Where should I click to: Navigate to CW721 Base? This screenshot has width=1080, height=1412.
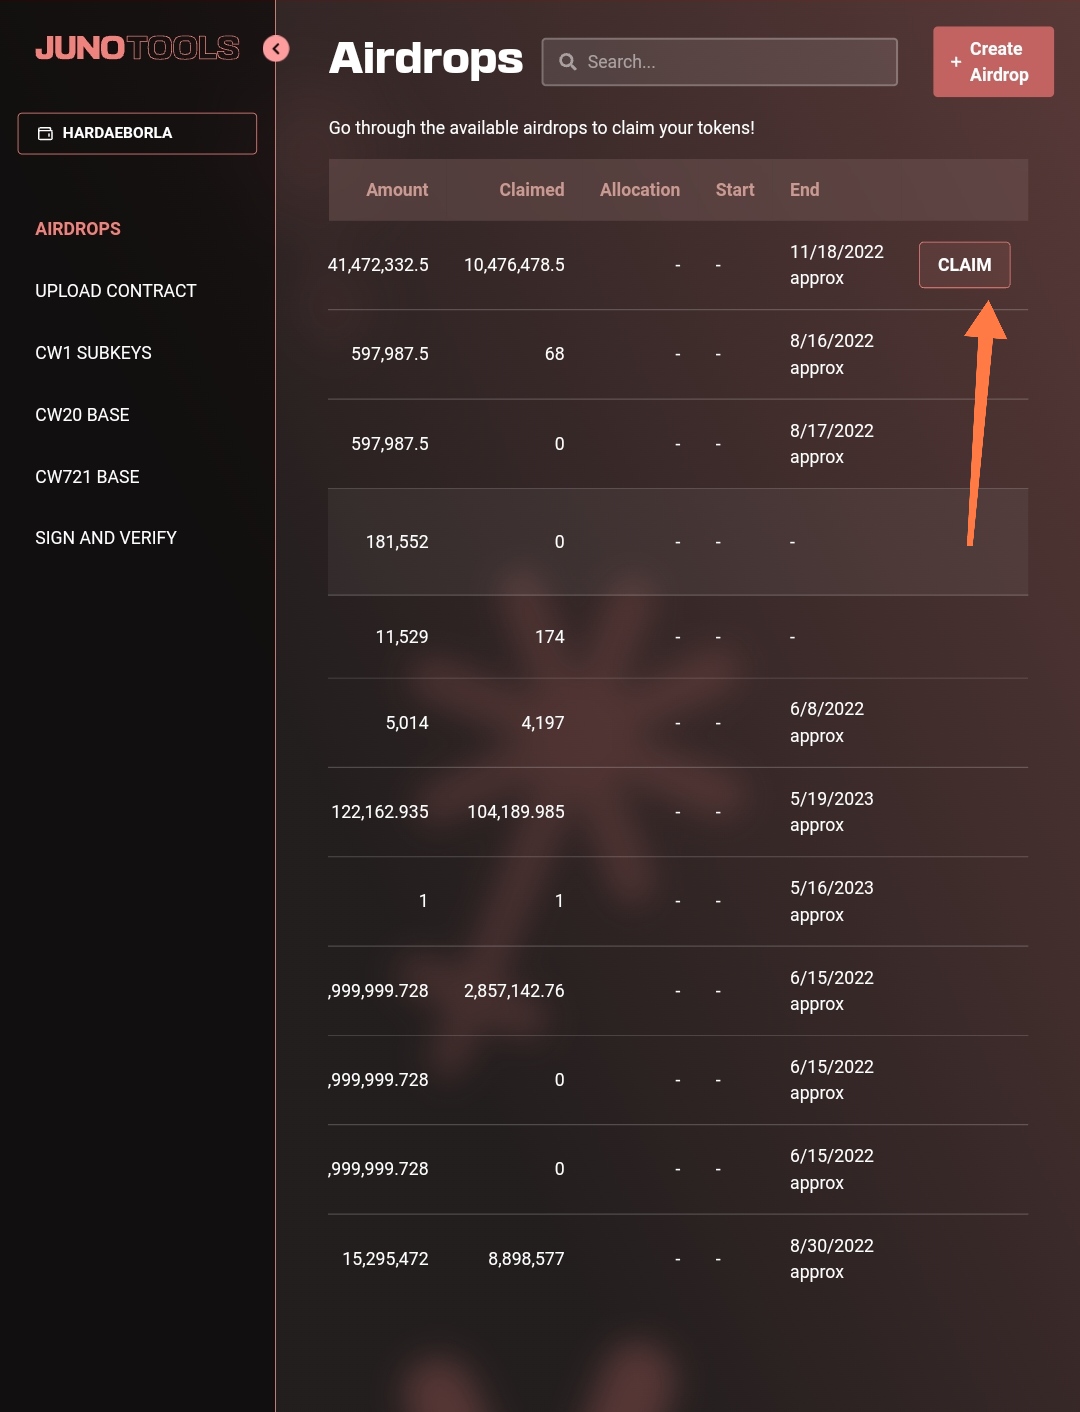88,477
